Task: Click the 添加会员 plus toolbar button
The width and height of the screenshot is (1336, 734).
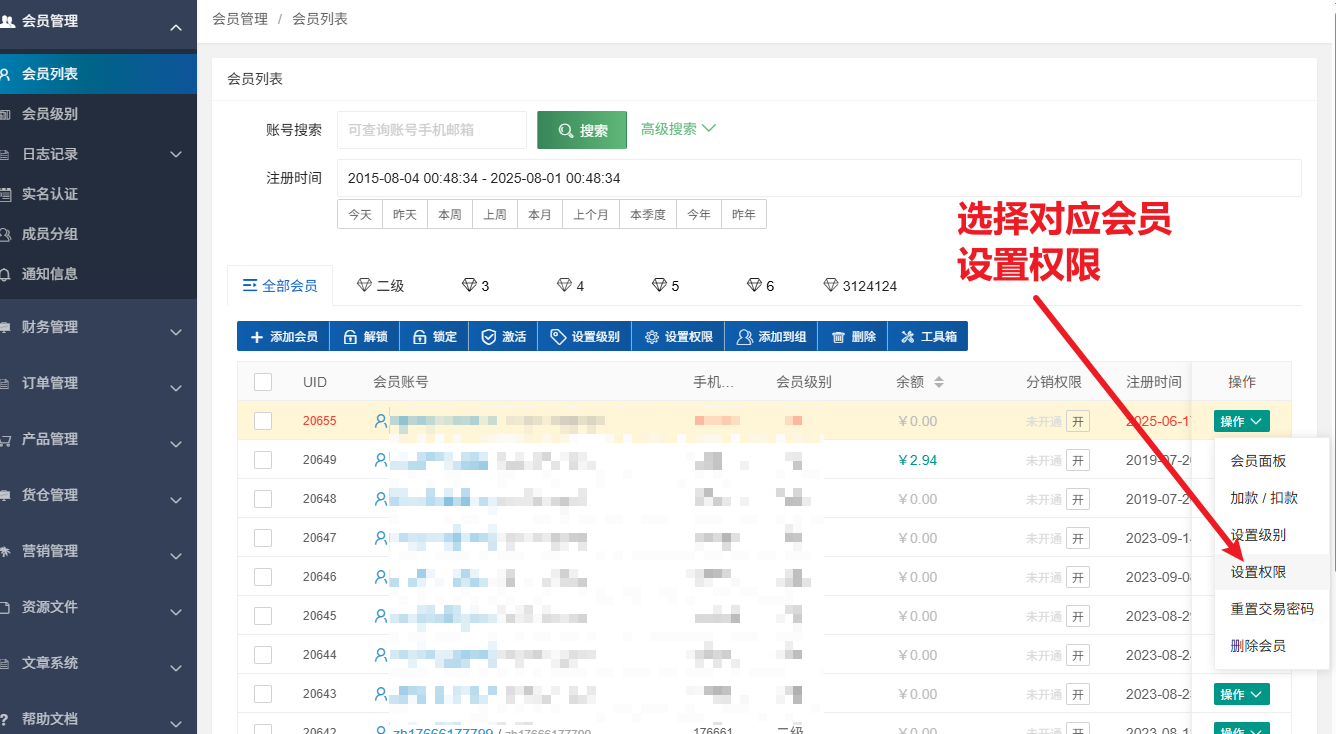Action: (283, 337)
